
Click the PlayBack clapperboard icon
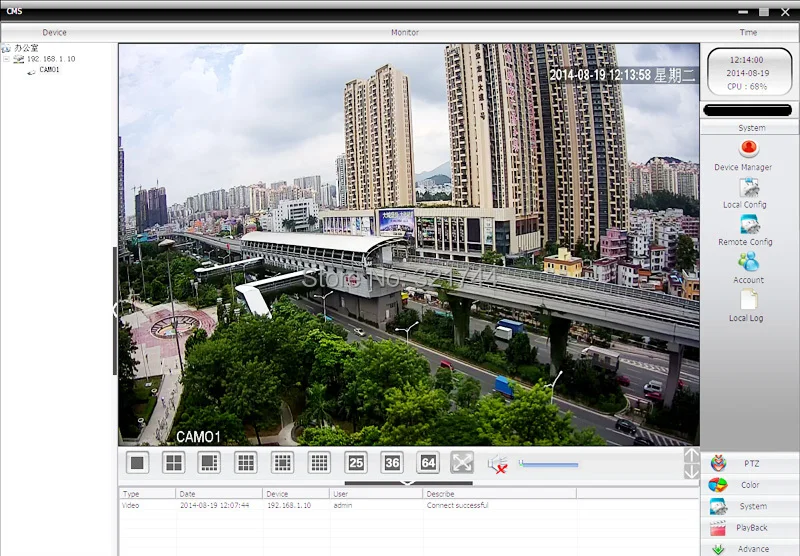point(718,528)
